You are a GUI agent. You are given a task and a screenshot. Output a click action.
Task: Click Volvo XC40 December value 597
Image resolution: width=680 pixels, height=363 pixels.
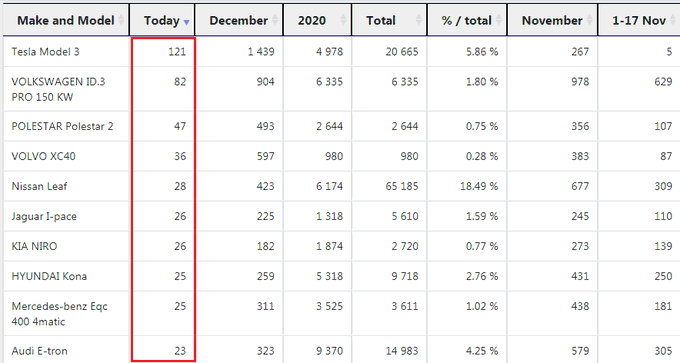point(265,156)
